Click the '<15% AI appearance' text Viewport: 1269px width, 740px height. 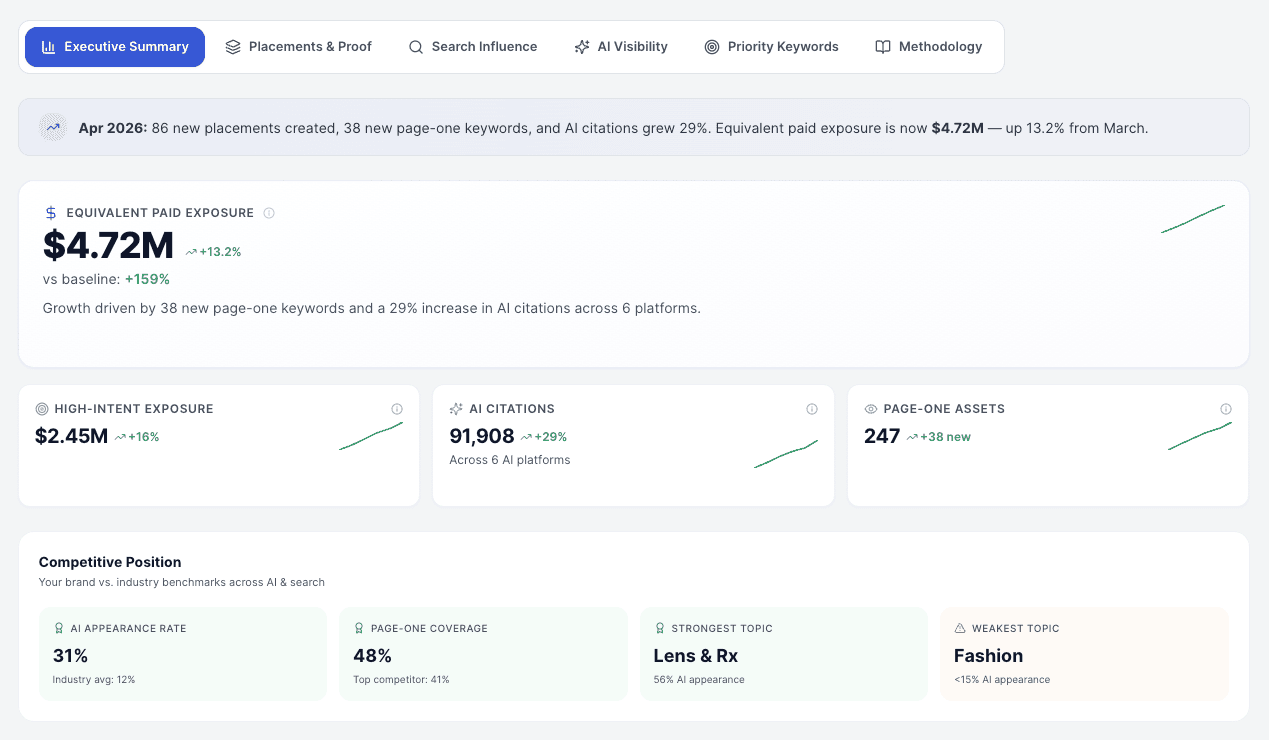coord(1002,680)
